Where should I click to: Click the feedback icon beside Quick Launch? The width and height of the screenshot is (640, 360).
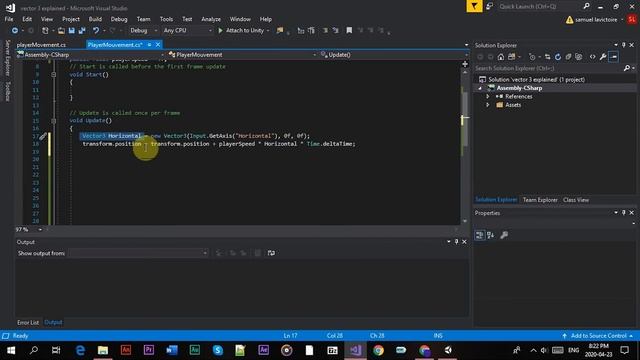[x=489, y=6]
